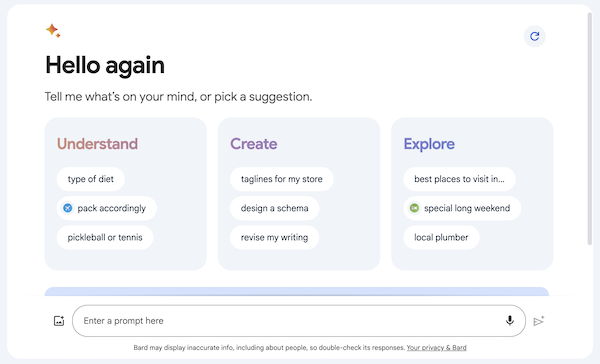Pick the local plumber suggestion
This screenshot has height=364, width=600.
[x=441, y=237]
